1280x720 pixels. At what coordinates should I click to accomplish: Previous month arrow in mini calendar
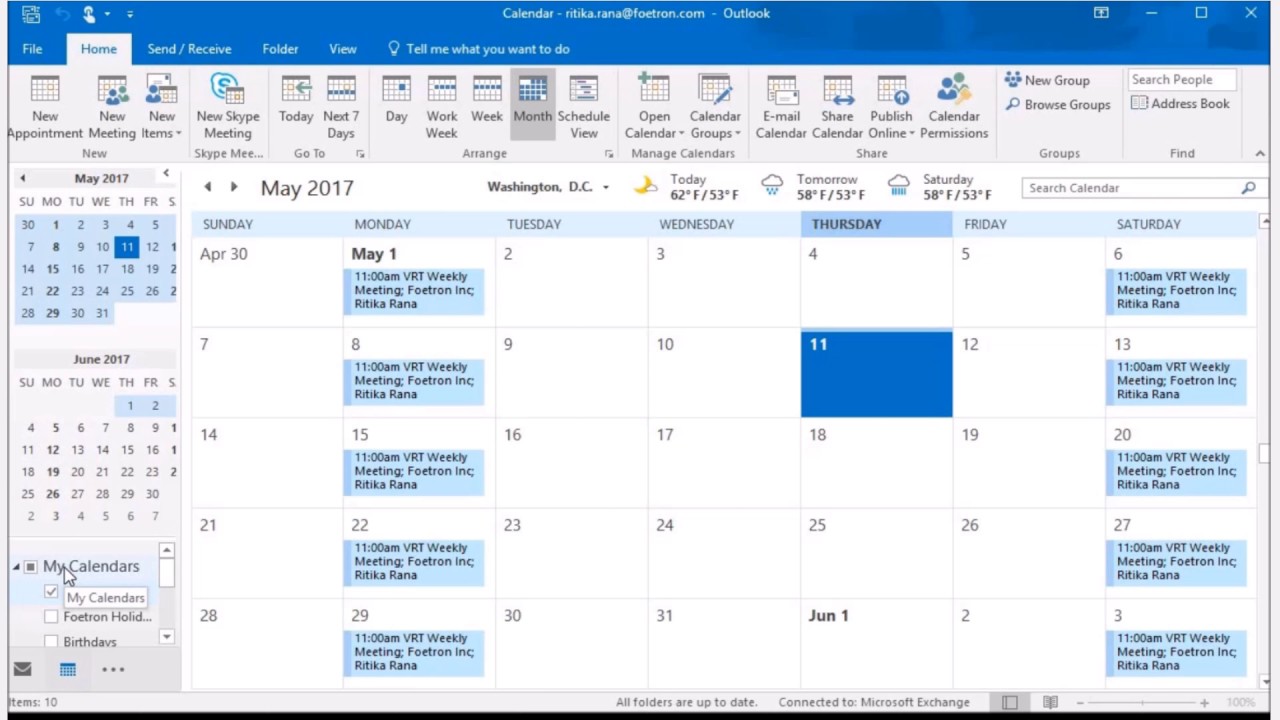point(22,178)
